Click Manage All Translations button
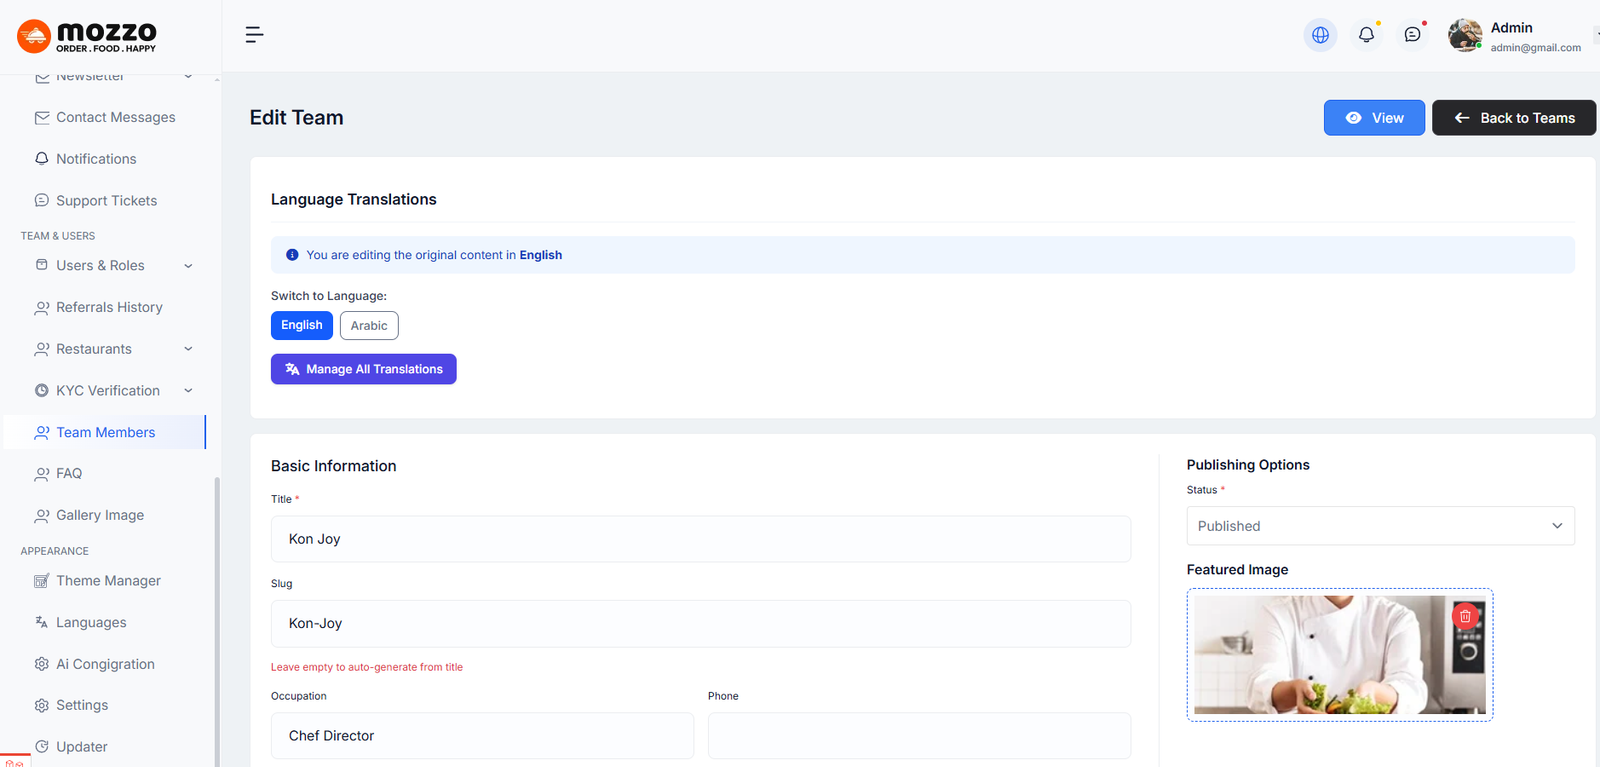1600x767 pixels. [363, 369]
